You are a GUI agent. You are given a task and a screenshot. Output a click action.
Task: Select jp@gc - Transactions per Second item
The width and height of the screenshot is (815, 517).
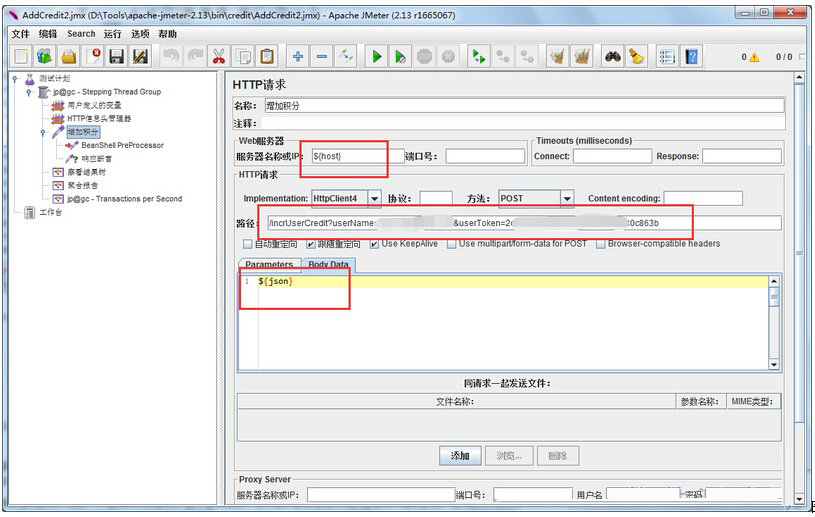pyautogui.click(x=124, y=199)
